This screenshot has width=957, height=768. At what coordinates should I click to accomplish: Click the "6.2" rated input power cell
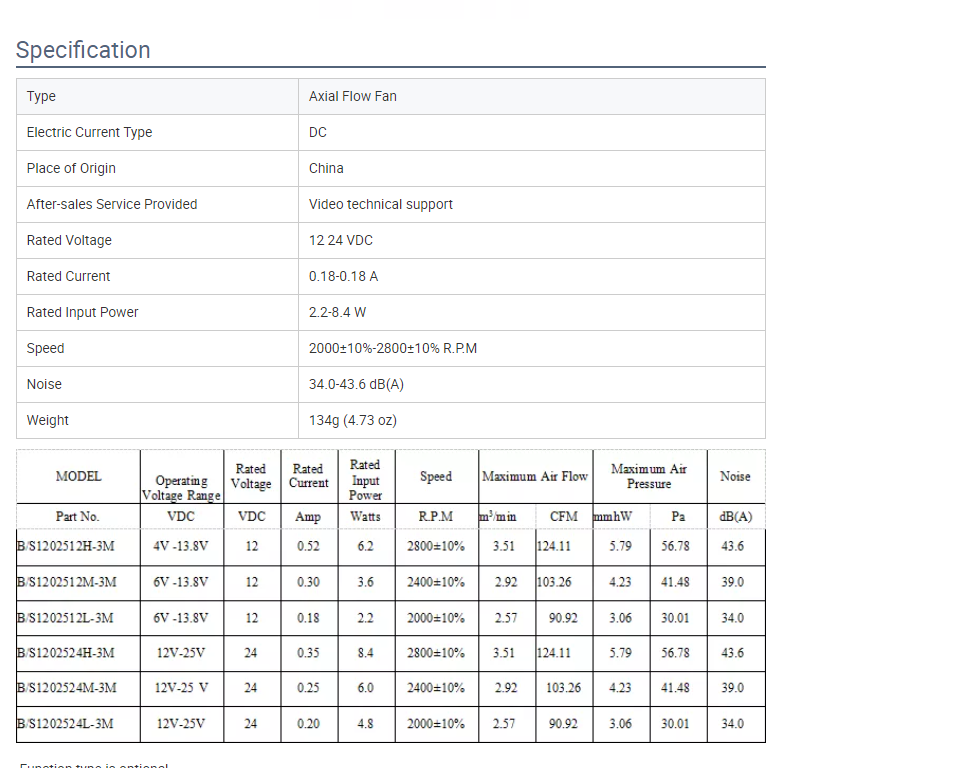(366, 546)
